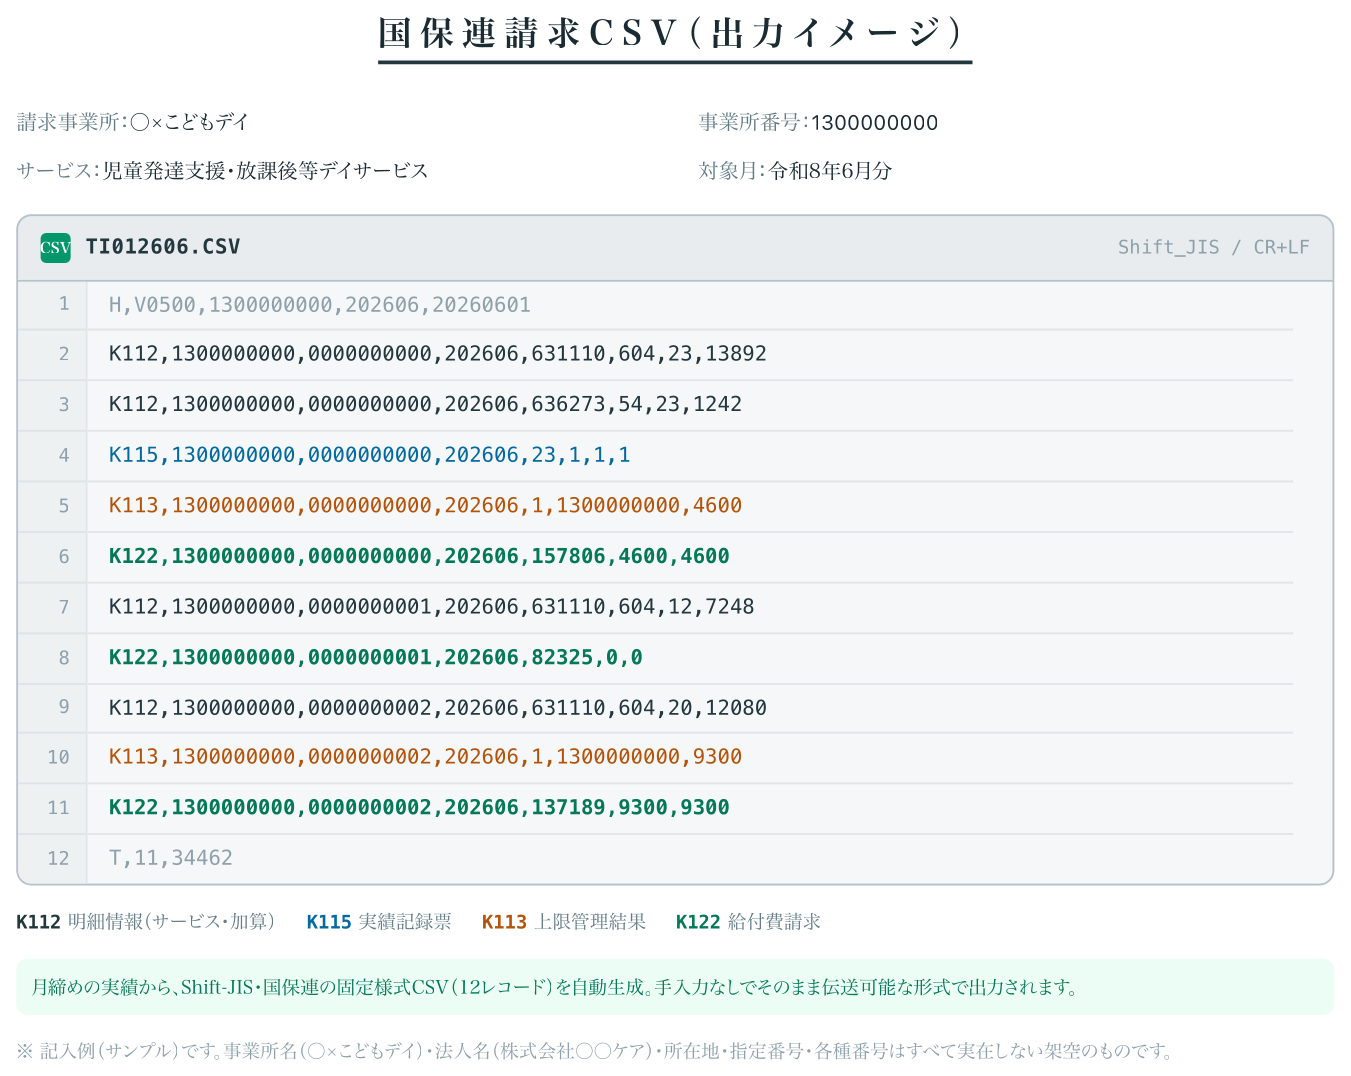The image size is (1351, 1076).
Task: Click the 対象月:令和8年6月分 text
Action: point(795,171)
